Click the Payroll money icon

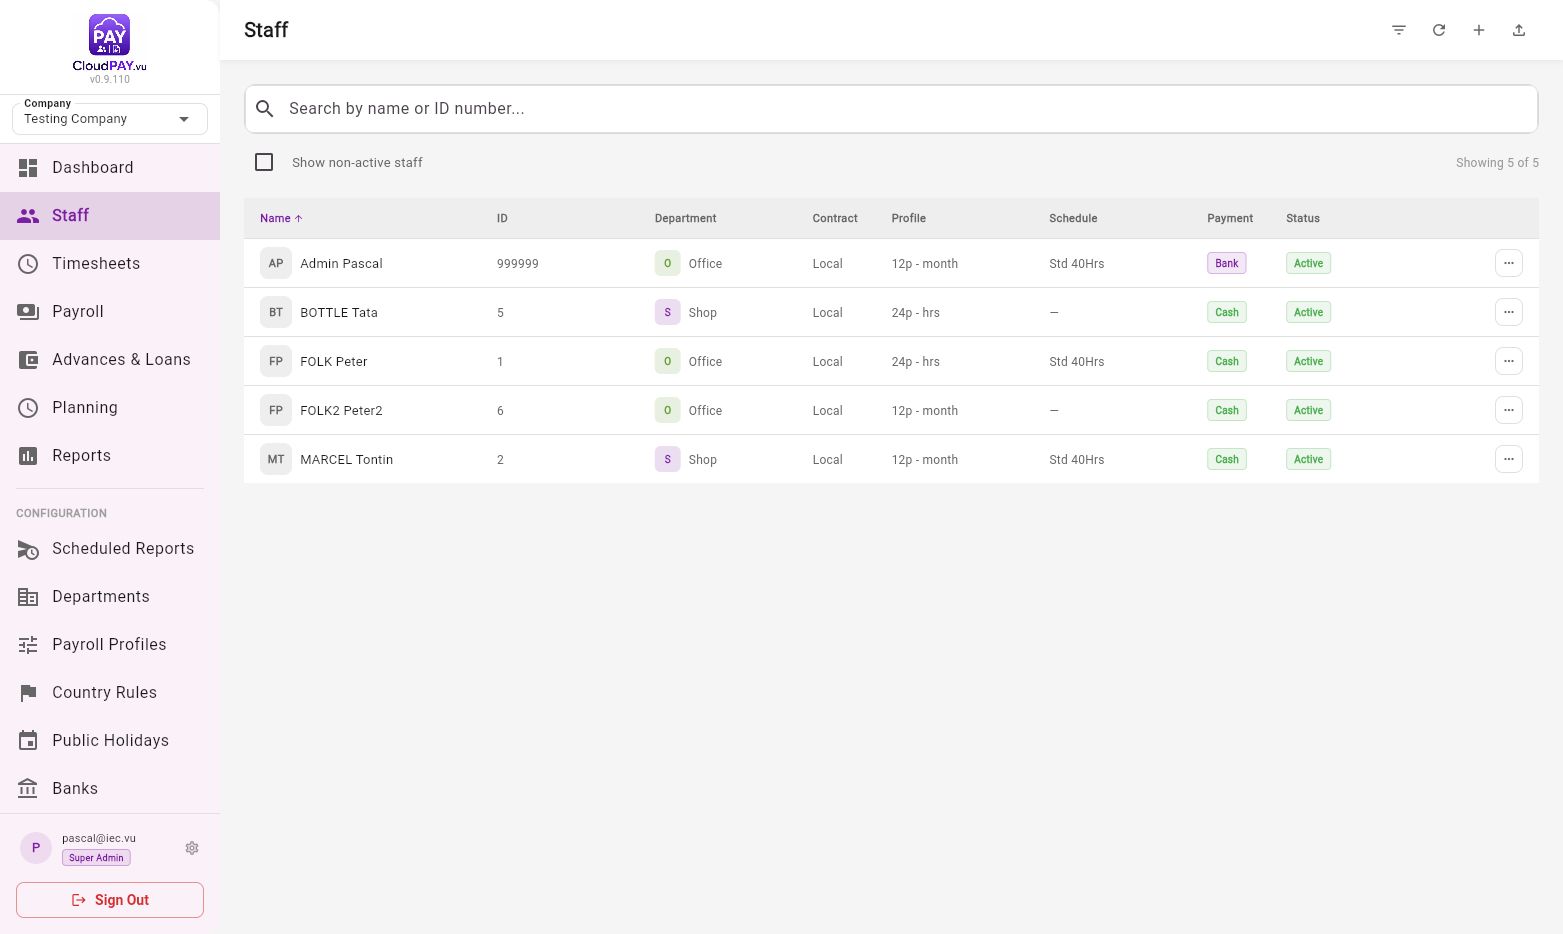pyautogui.click(x=28, y=312)
